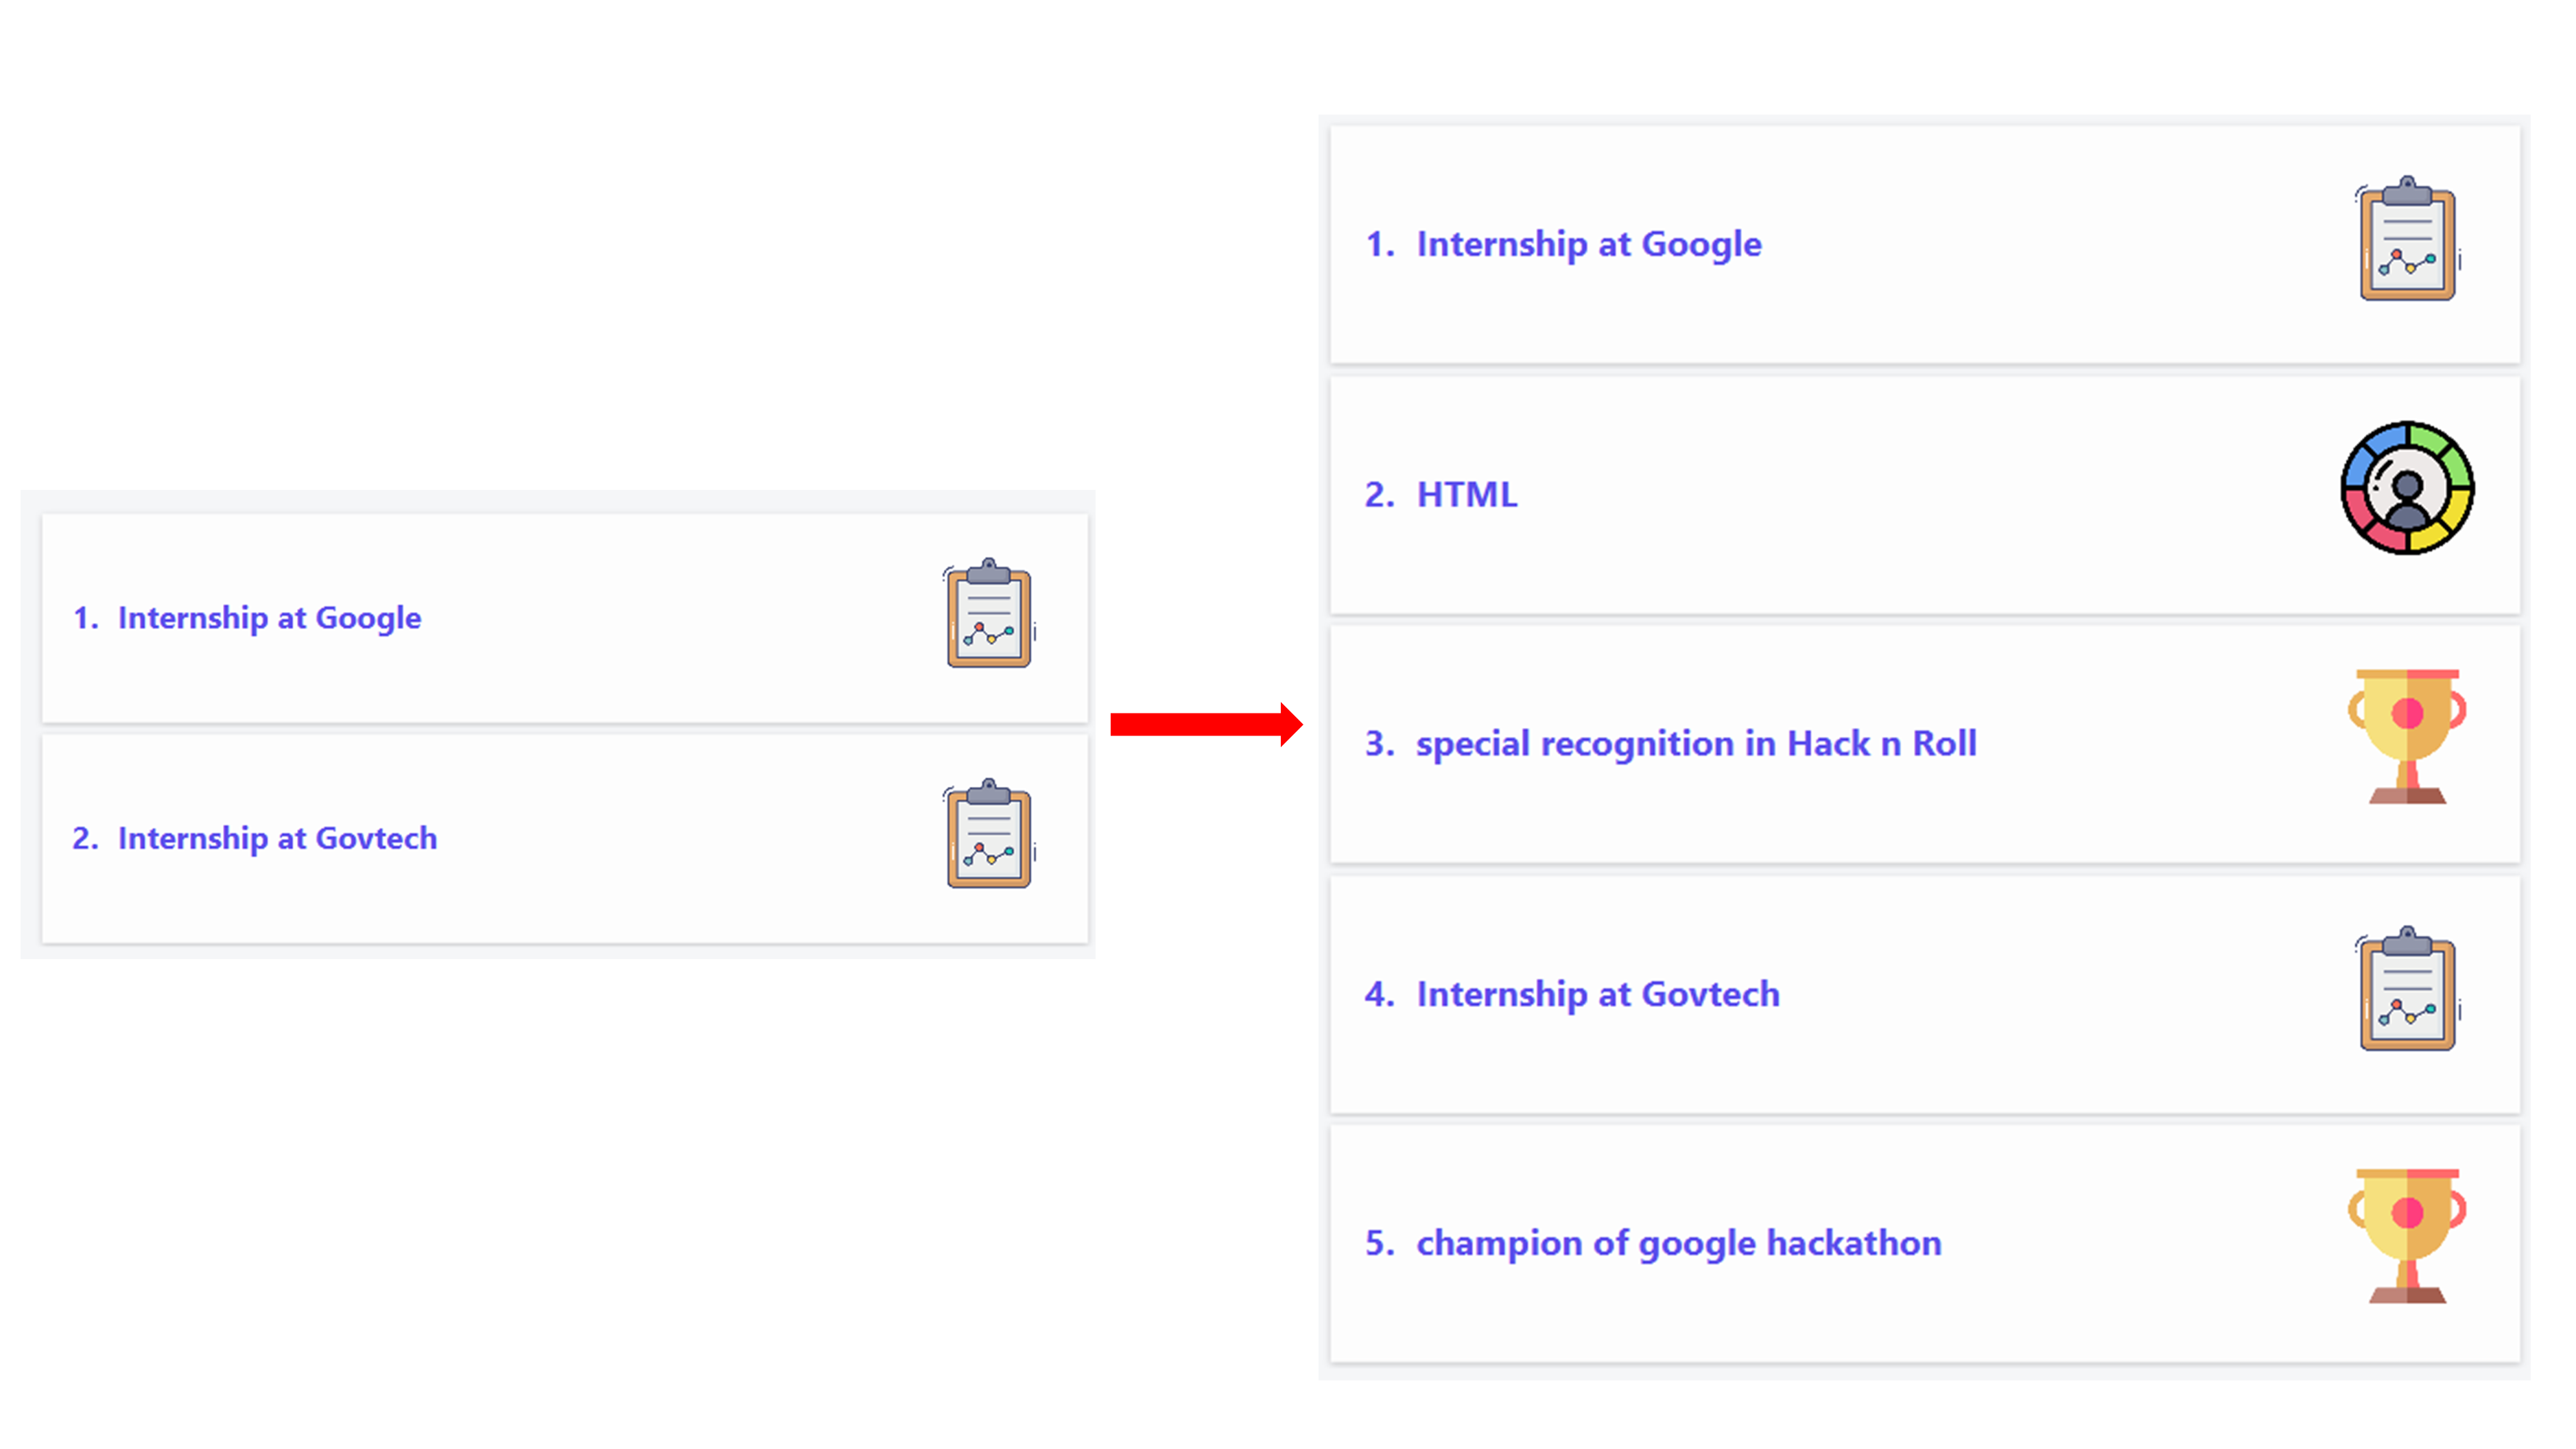The height and width of the screenshot is (1449, 2576).
Task: Open 'Internship at Google' in the right list
Action: pos(1589,245)
